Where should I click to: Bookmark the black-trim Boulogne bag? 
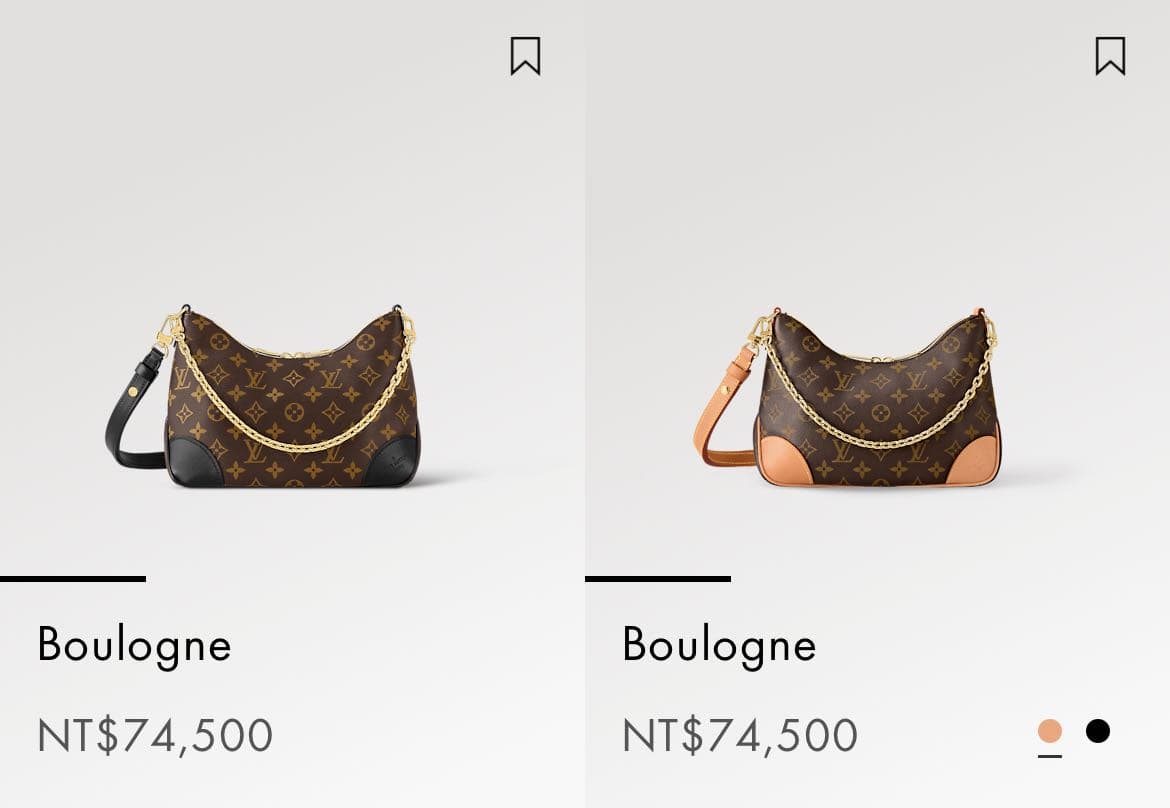pos(525,56)
